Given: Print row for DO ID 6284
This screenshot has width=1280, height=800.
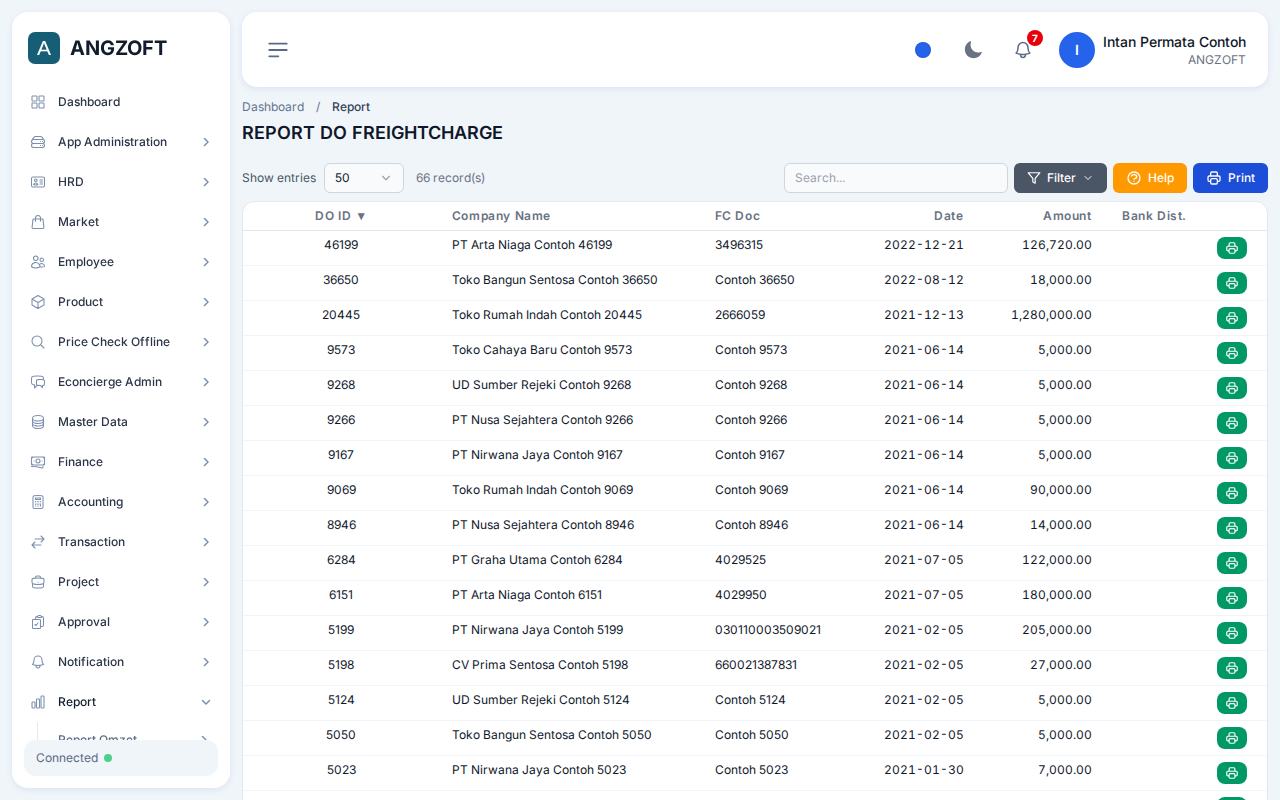Looking at the screenshot, I should [1232, 563].
